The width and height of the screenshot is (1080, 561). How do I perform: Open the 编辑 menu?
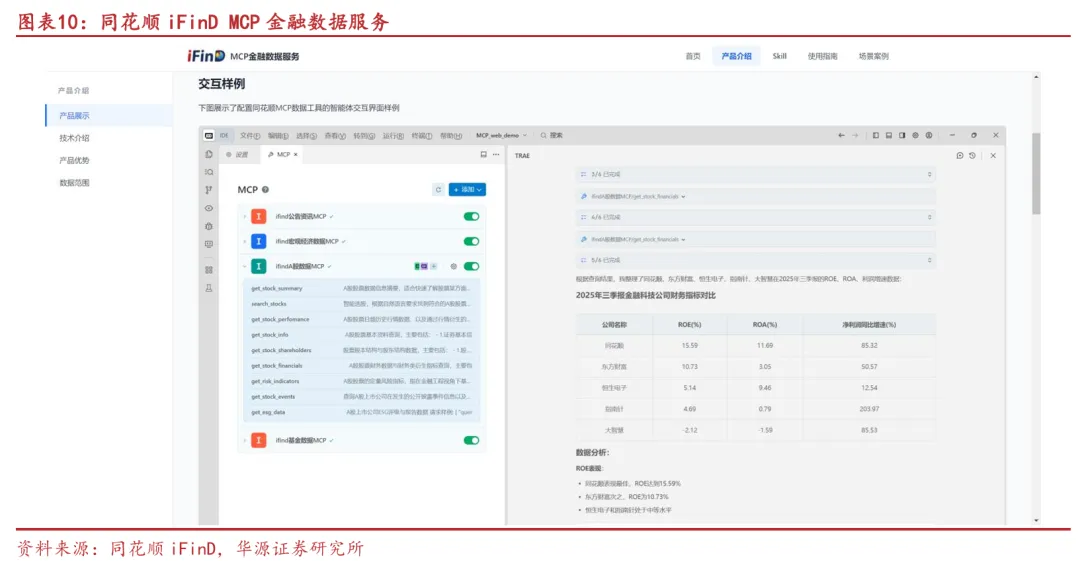278,136
